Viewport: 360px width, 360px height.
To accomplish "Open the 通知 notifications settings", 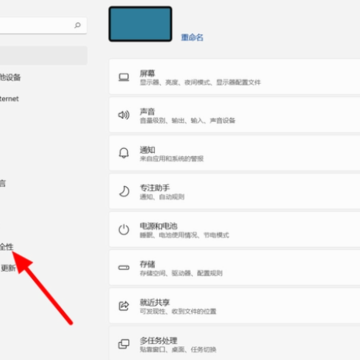I will pyautogui.click(x=235, y=153).
